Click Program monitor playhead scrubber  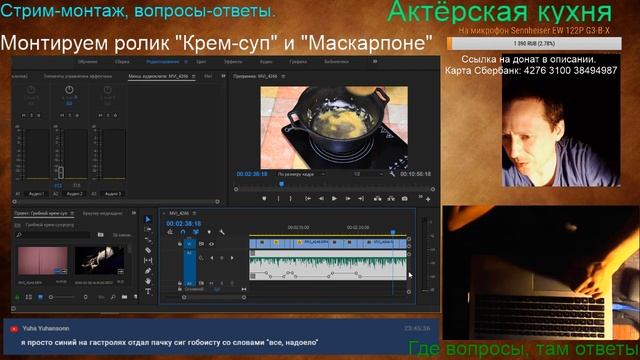281,184
